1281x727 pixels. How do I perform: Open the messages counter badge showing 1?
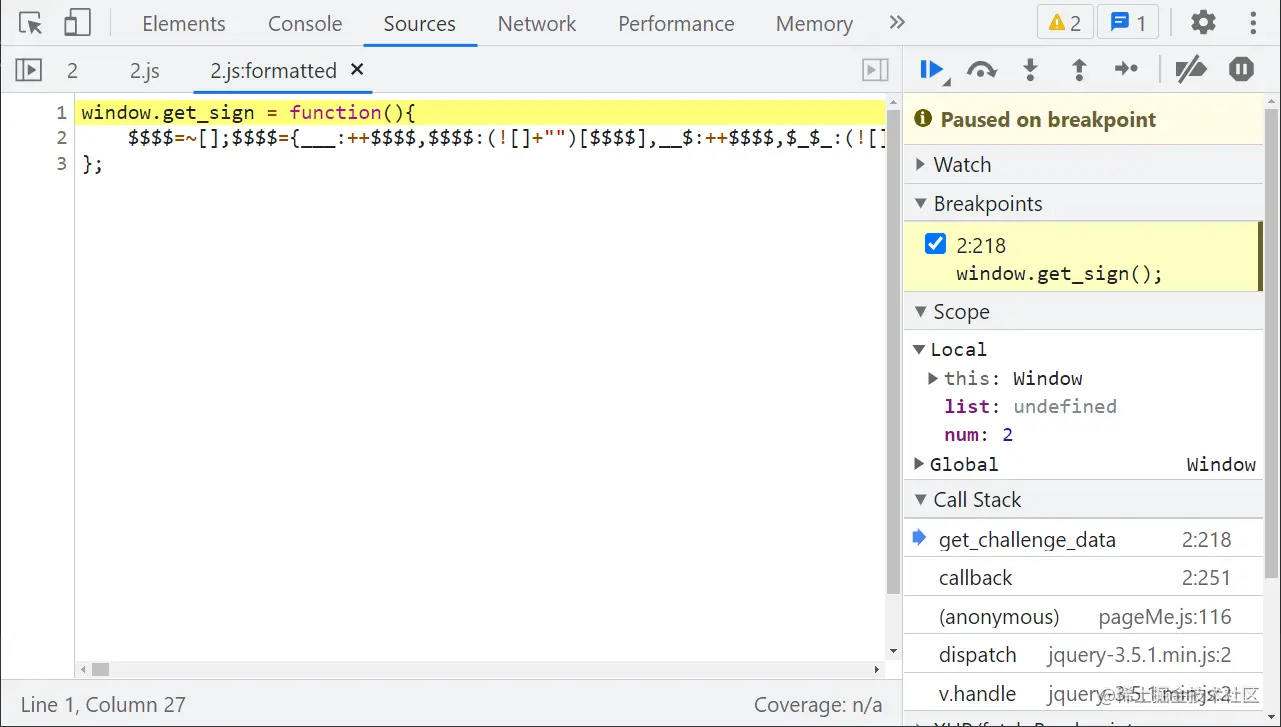tap(1128, 23)
